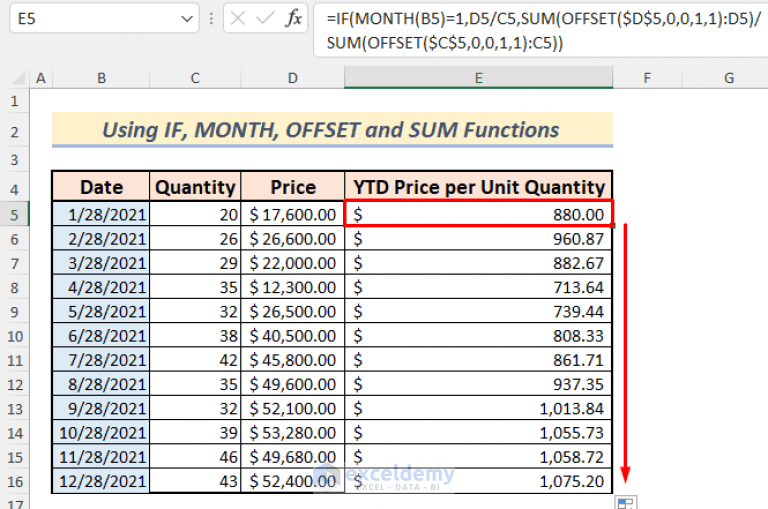The height and width of the screenshot is (509, 768).
Task: Click the Enter checkmark icon in formula bar
Action: pyautogui.click(x=265, y=19)
